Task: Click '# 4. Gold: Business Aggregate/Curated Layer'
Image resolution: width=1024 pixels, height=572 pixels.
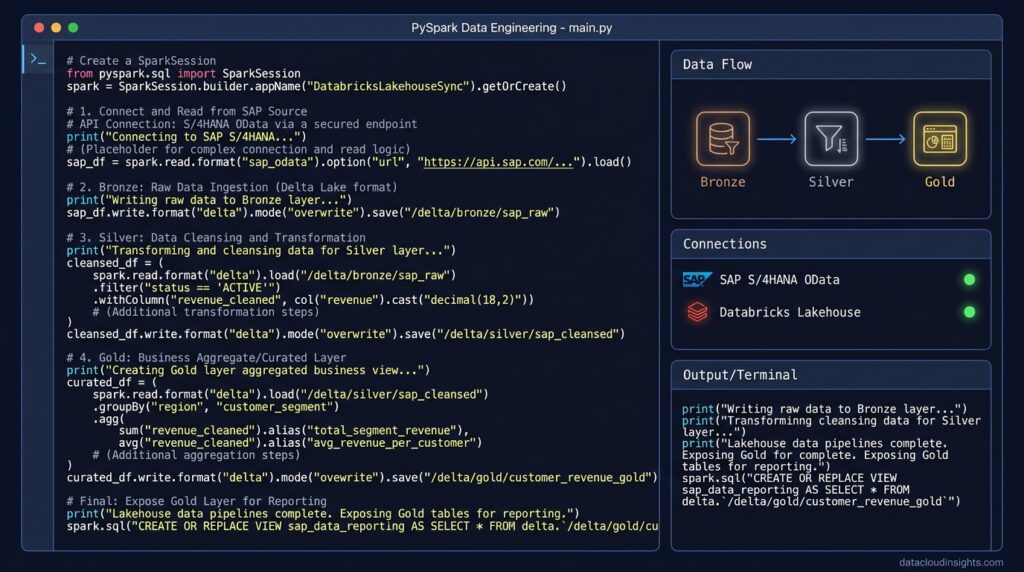Action: (206, 358)
